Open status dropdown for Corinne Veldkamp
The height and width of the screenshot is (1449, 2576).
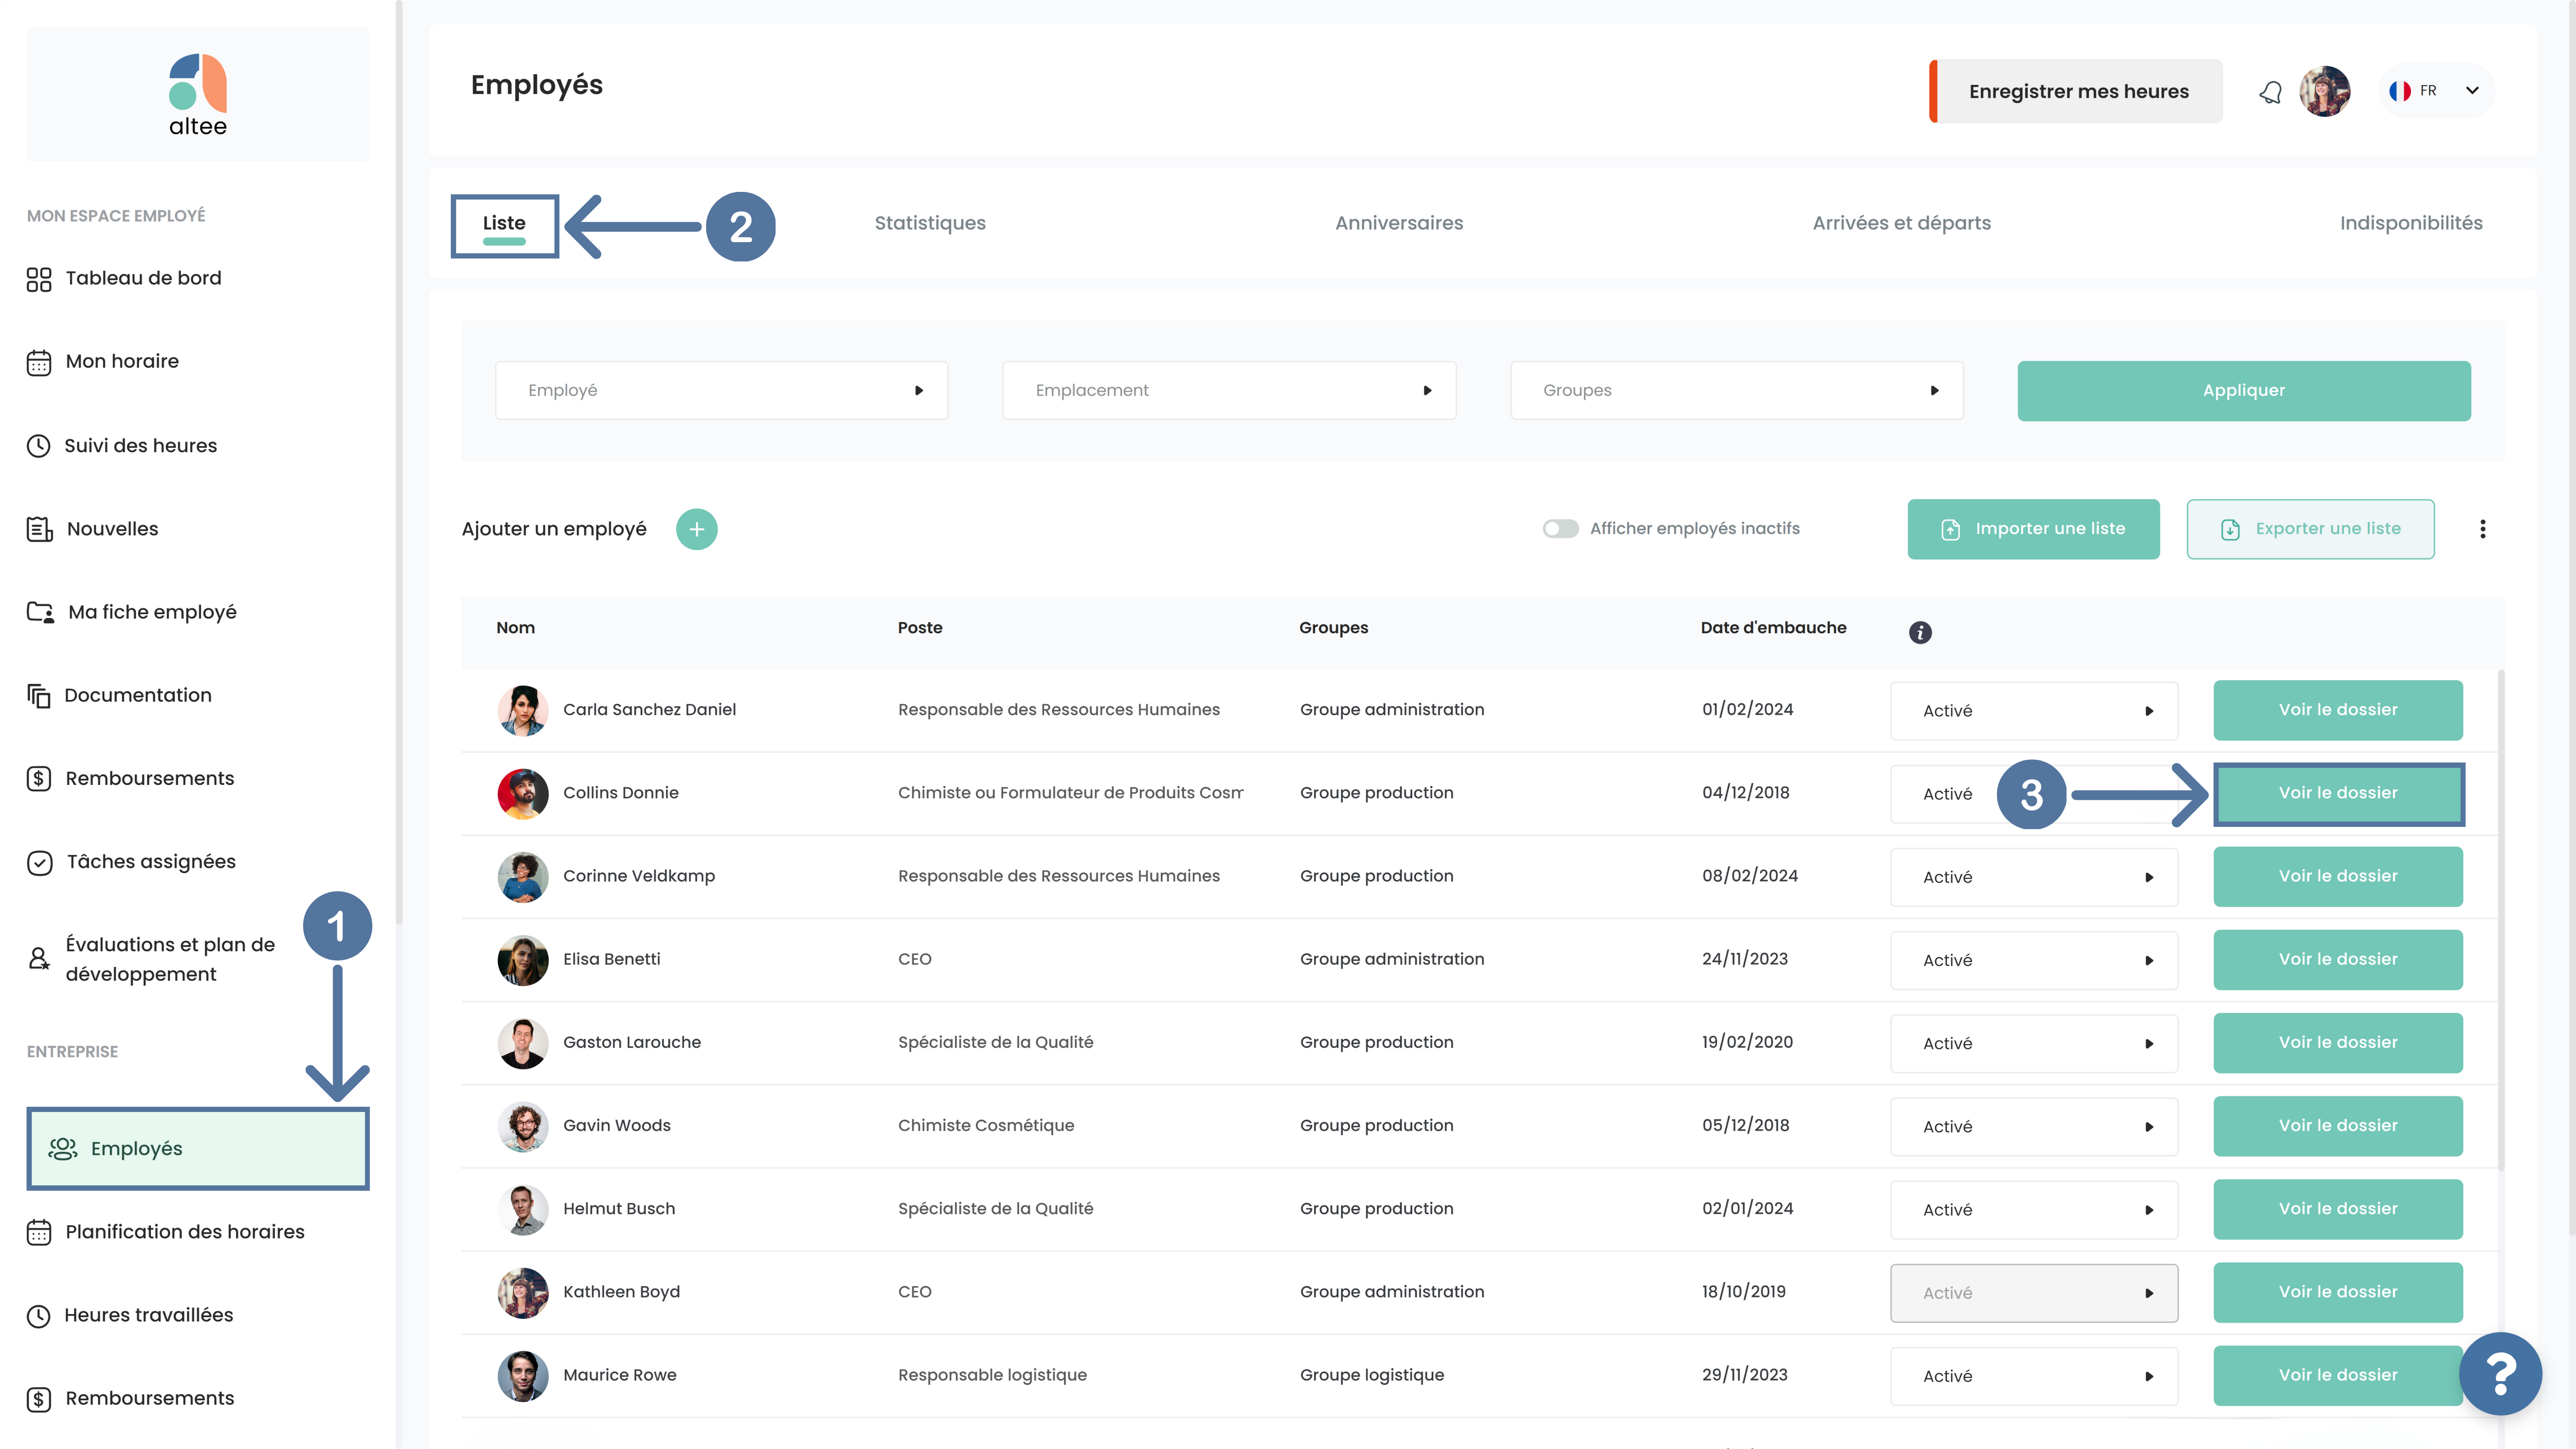point(2034,877)
